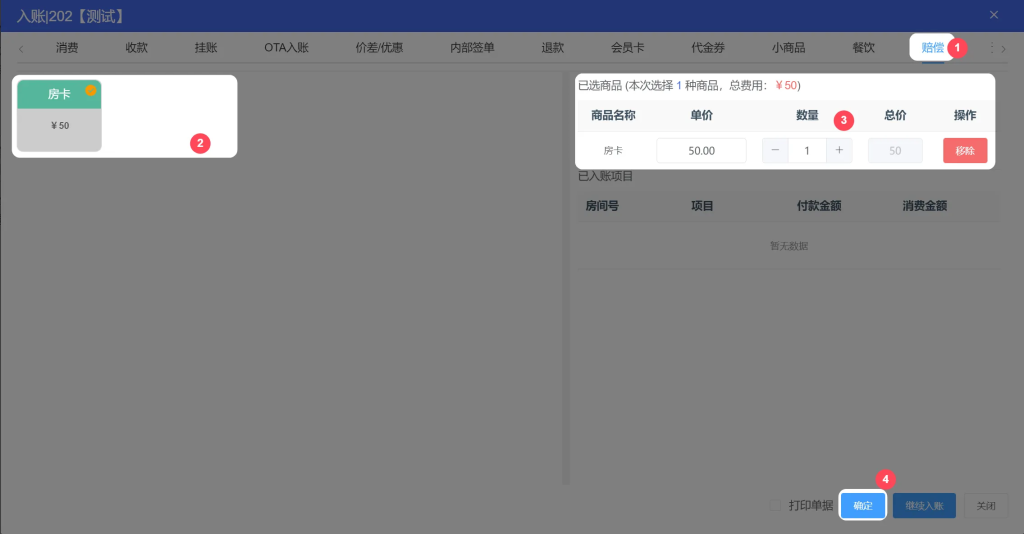Click the left arrow to scroll tabs
The image size is (1024, 534).
click(21, 48)
